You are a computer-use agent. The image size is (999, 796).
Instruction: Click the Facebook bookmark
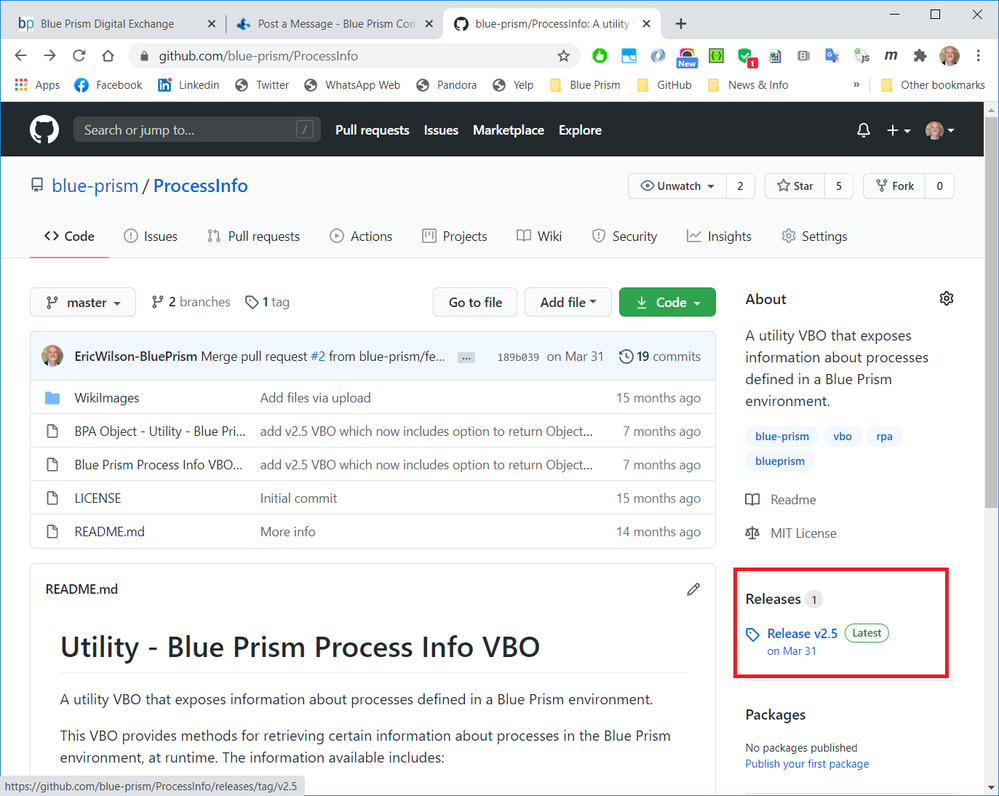(108, 85)
